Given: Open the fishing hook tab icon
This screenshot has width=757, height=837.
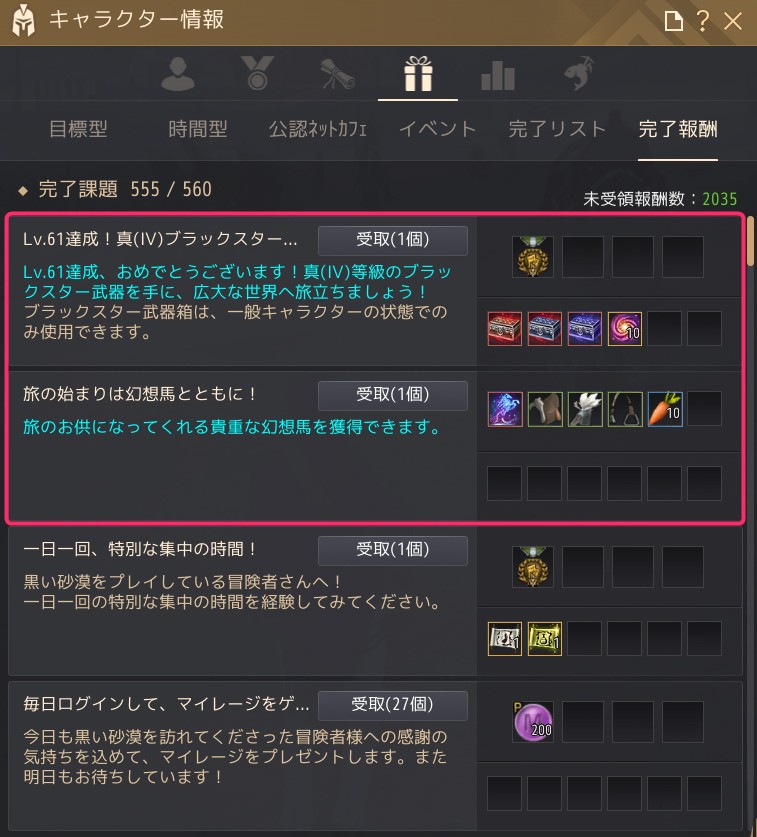Looking at the screenshot, I should [x=579, y=73].
